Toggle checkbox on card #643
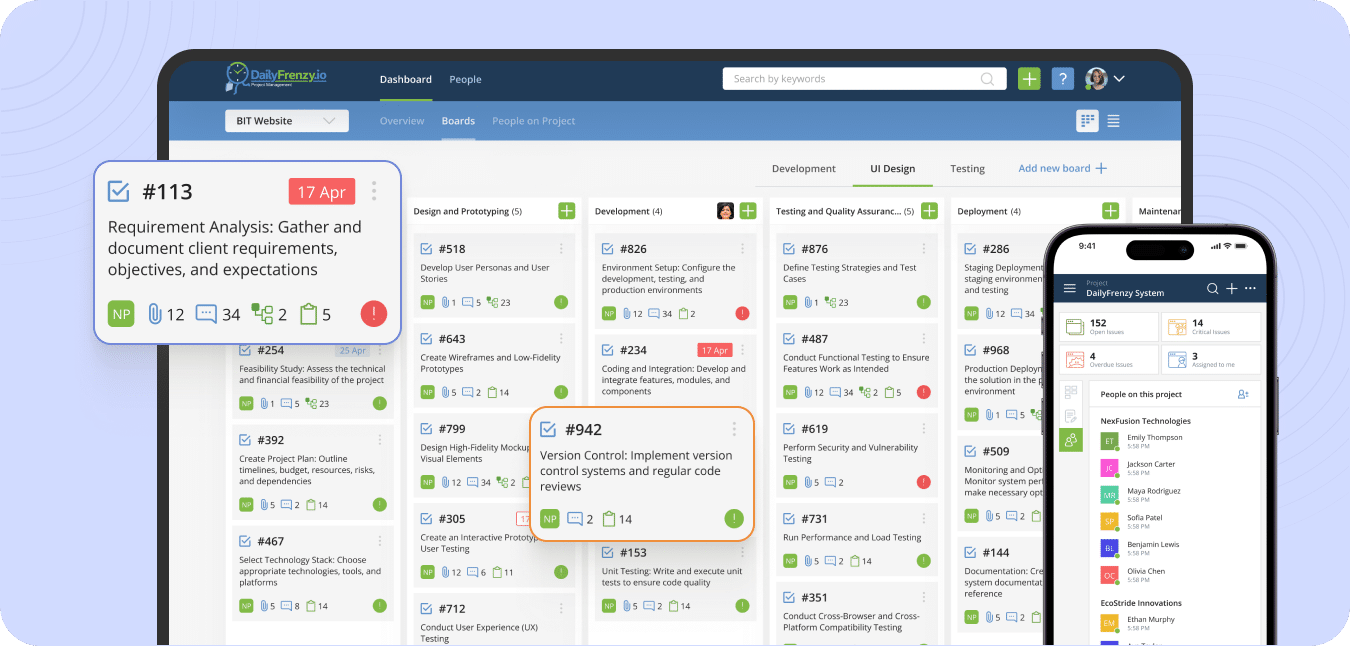The image size is (1350, 646). click(427, 339)
